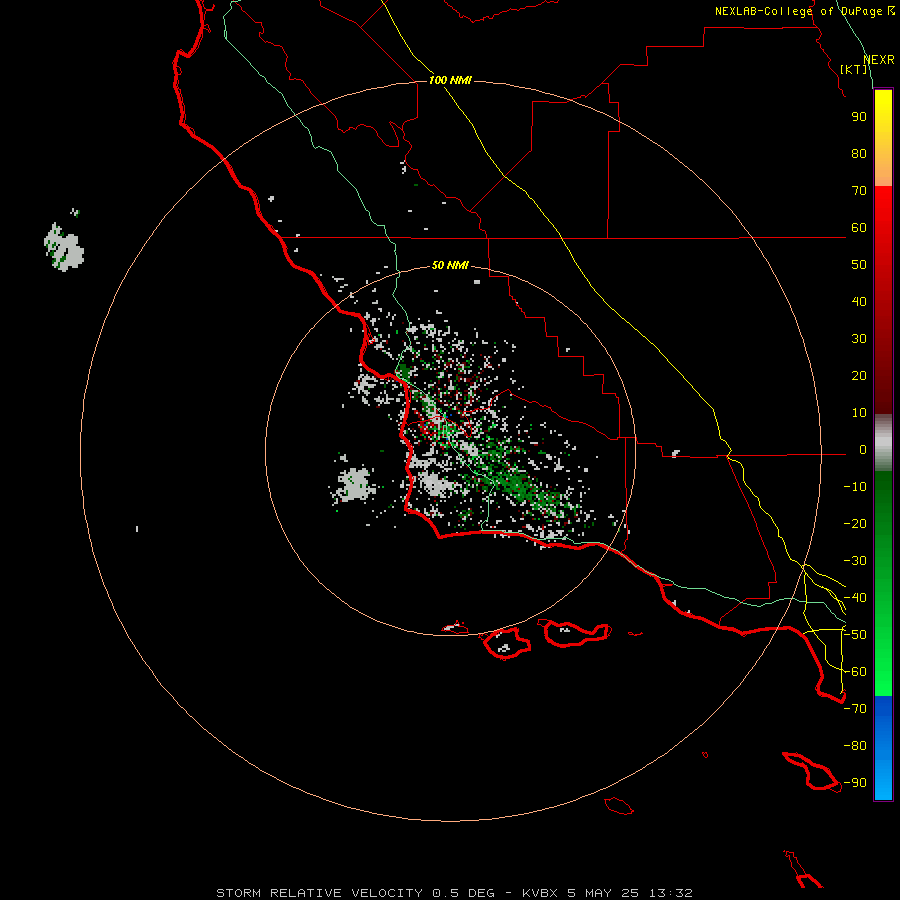Click the -20 value on the velocity scale
Image resolution: width=900 pixels, height=900 pixels.
tap(855, 524)
